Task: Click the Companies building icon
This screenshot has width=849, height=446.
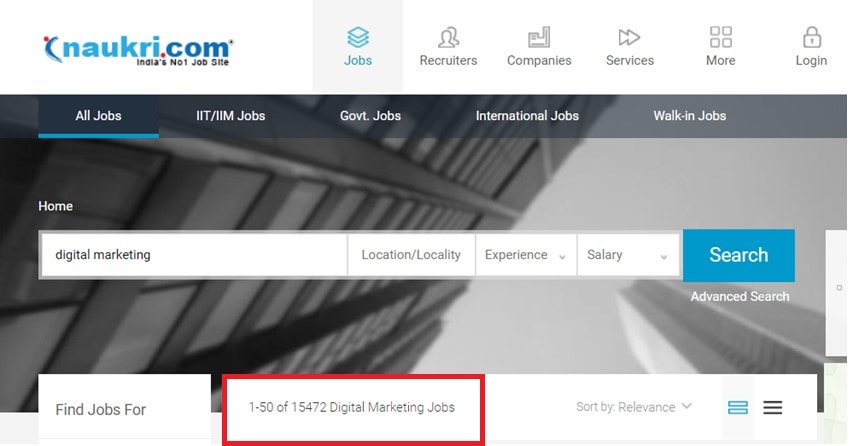Action: coord(539,38)
